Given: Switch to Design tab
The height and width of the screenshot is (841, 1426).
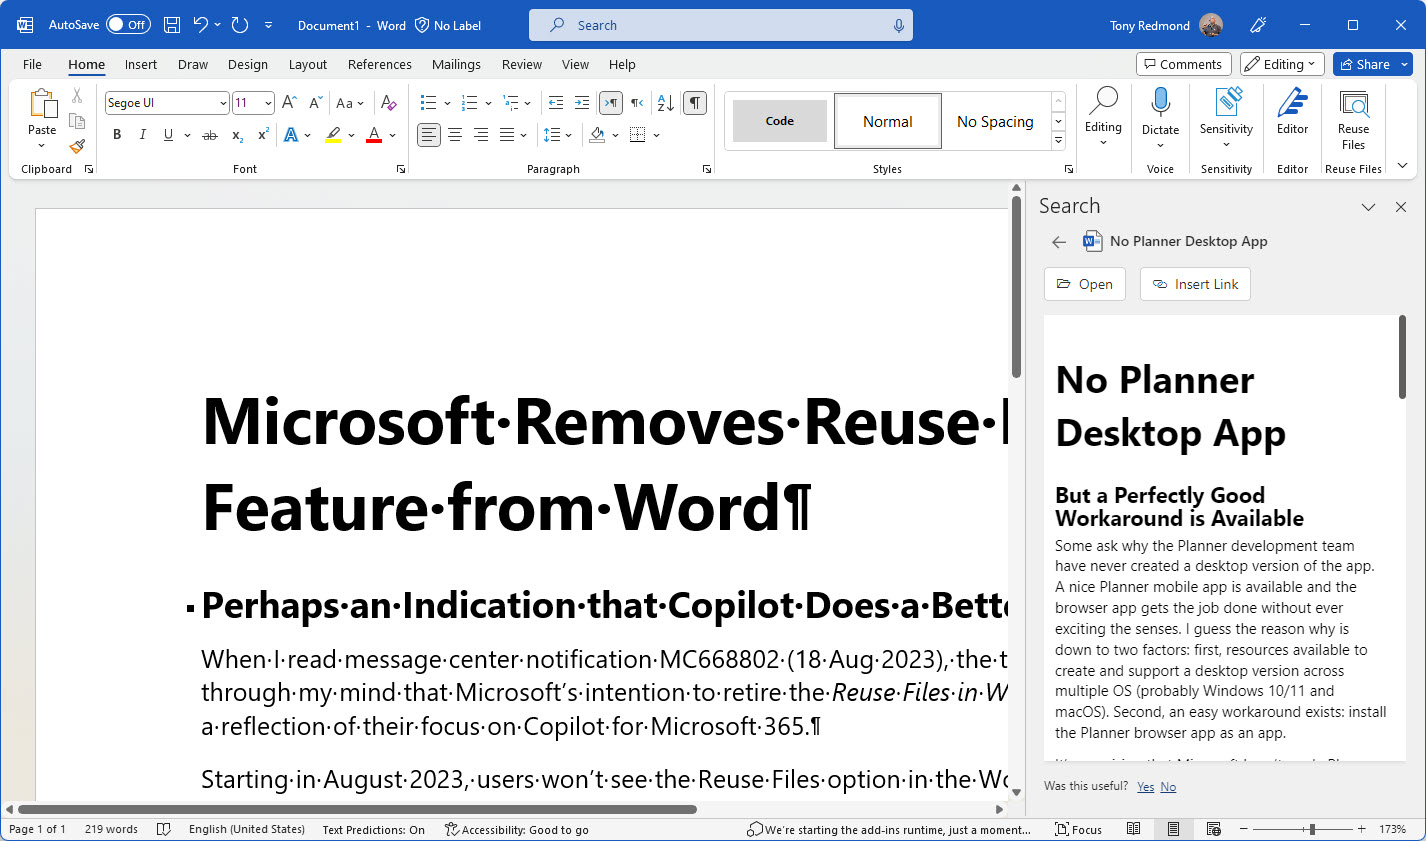Looking at the screenshot, I should pyautogui.click(x=247, y=64).
